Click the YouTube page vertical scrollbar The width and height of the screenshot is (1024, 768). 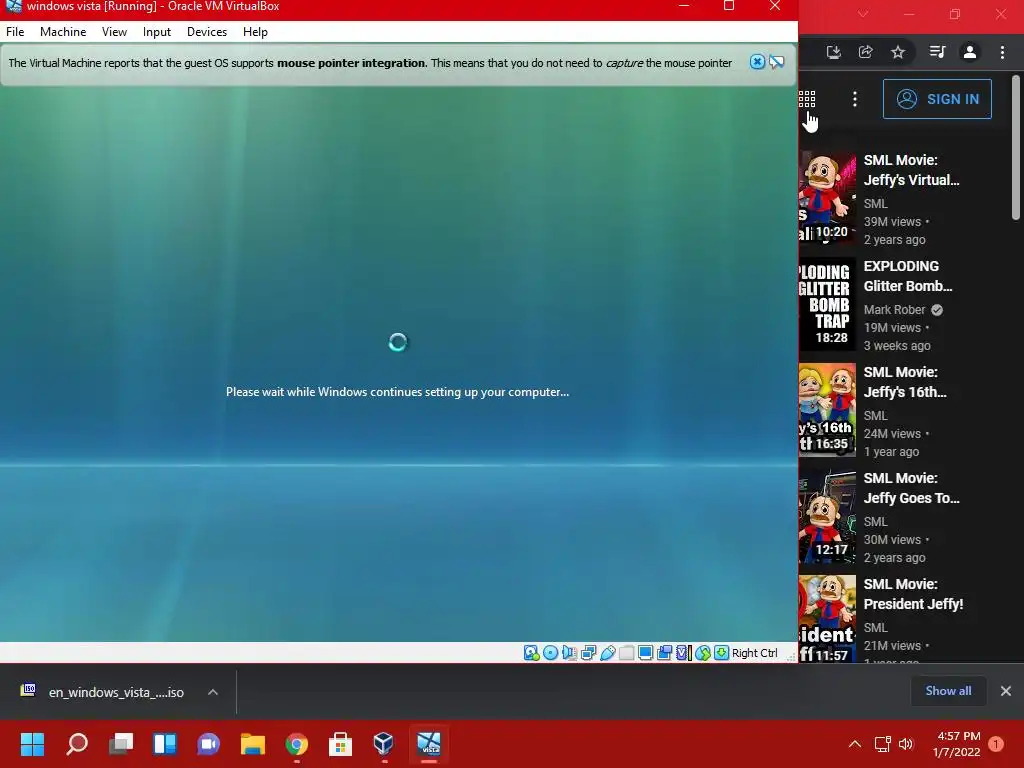pos(1016,147)
